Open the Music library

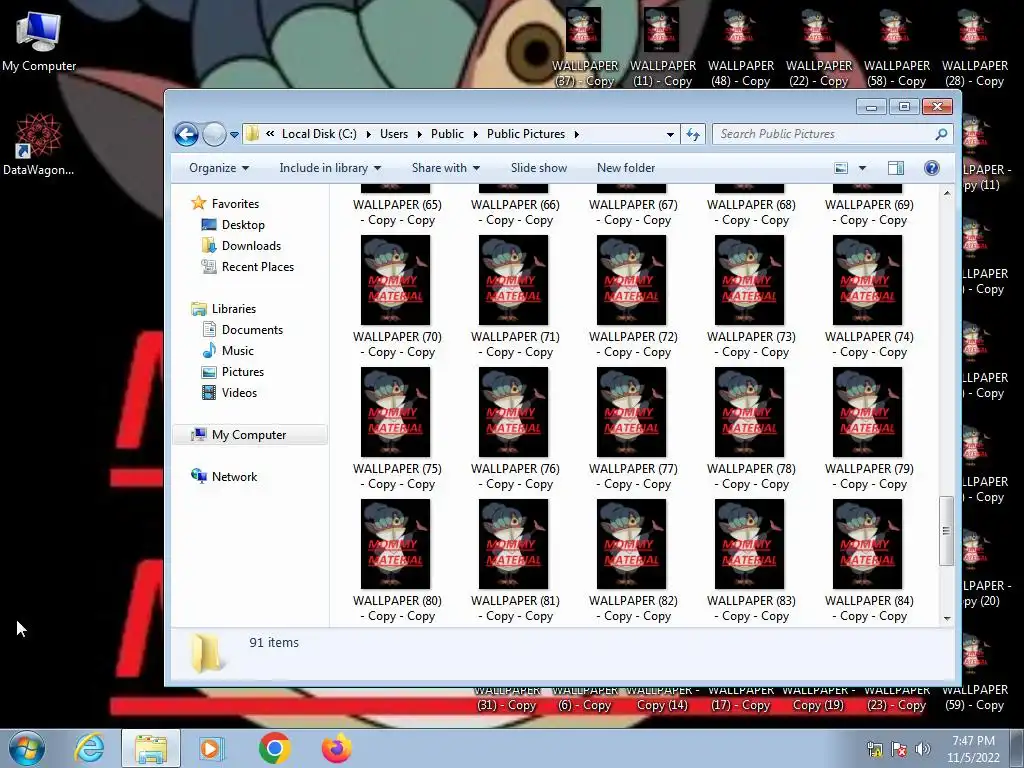pyautogui.click(x=237, y=351)
